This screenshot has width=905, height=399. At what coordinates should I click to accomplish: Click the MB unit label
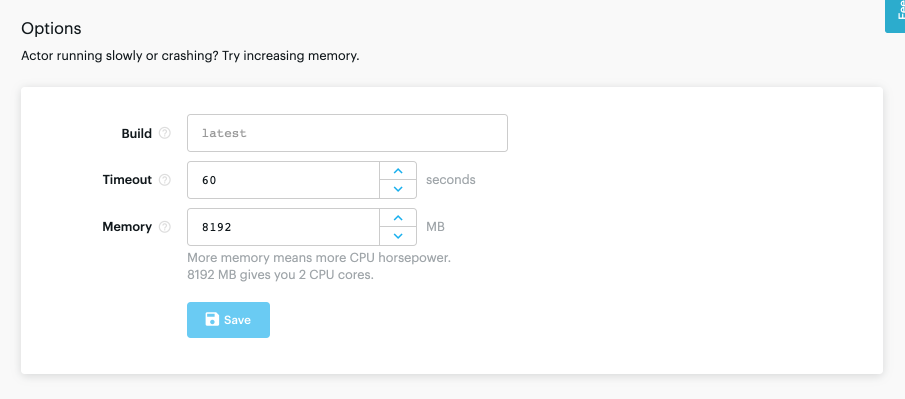point(435,226)
